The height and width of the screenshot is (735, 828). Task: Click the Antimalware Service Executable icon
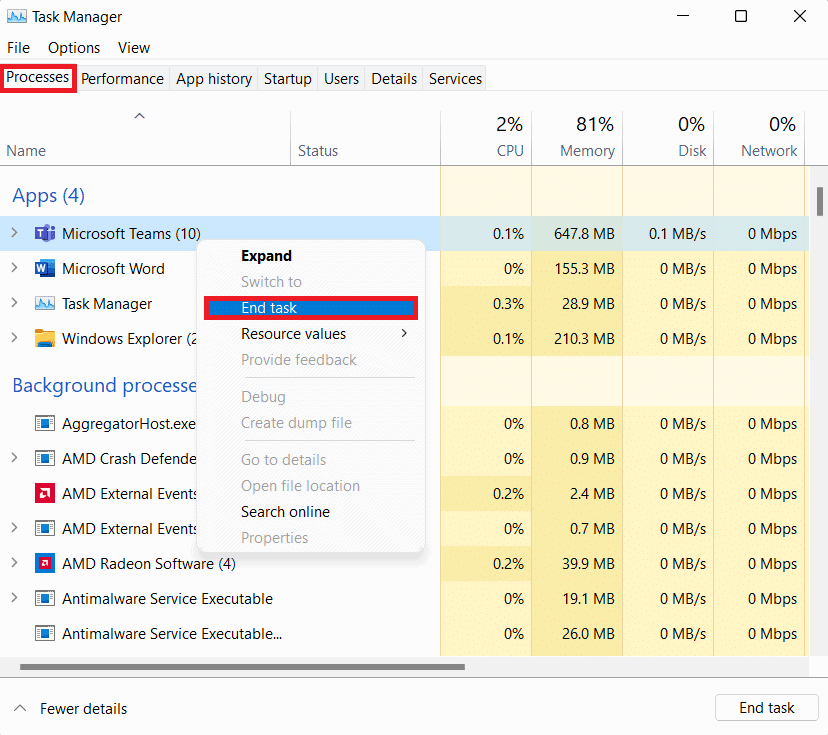pyautogui.click(x=45, y=598)
